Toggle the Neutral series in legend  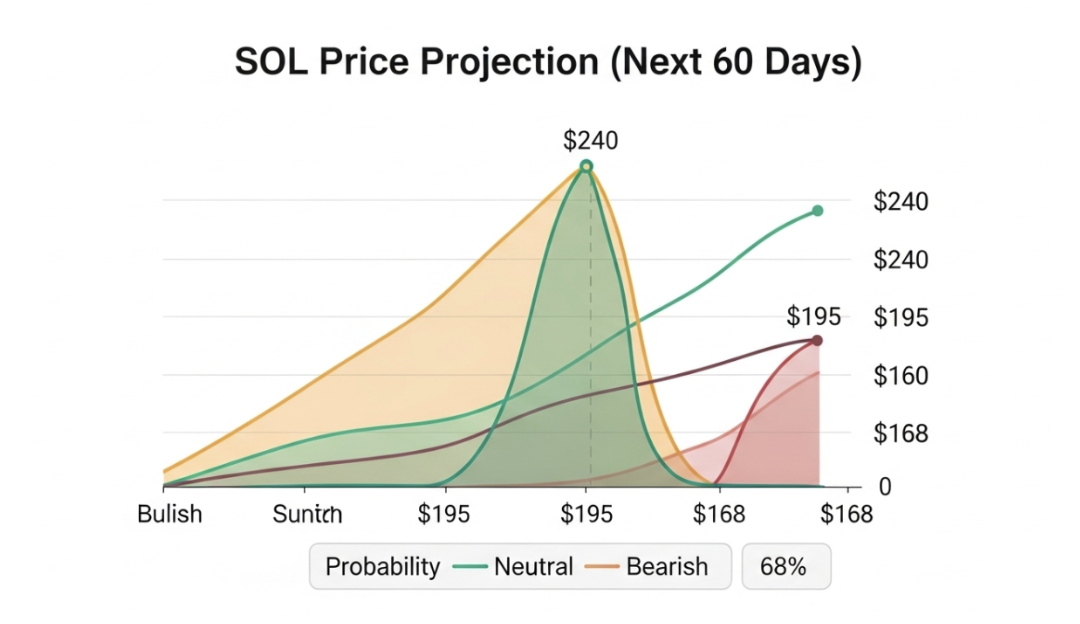pyautogui.click(x=533, y=567)
